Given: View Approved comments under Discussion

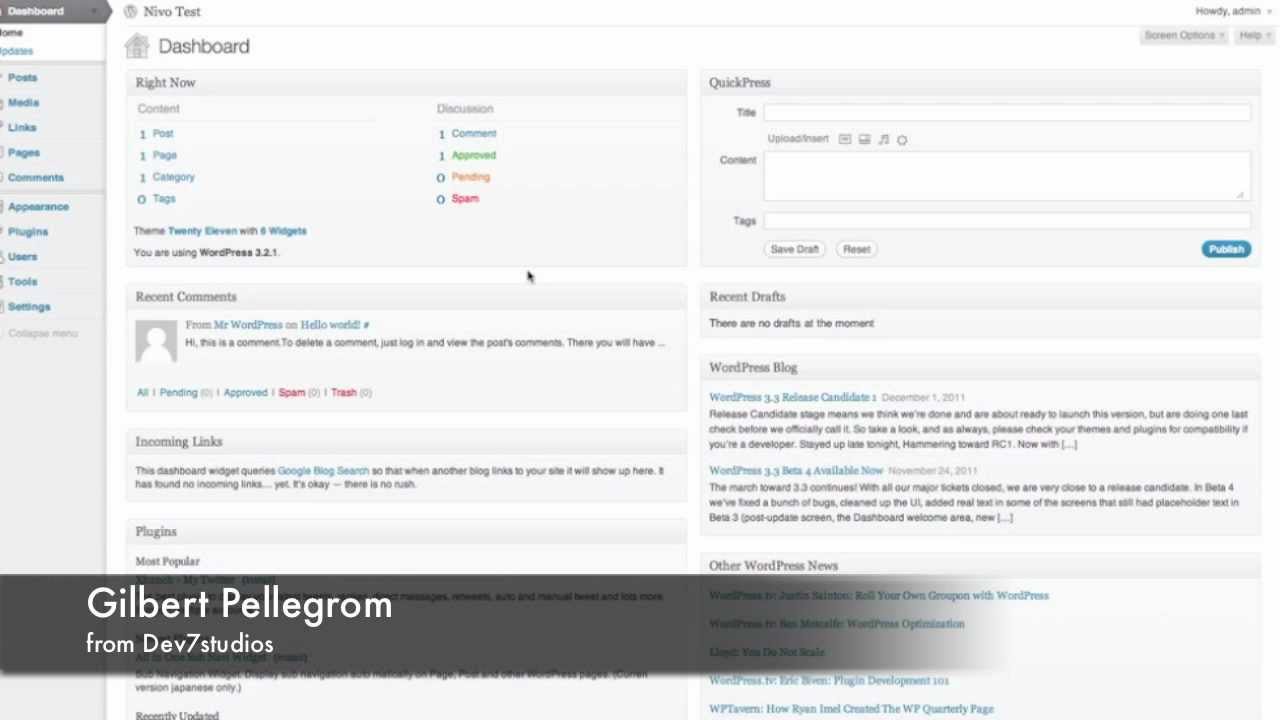Looking at the screenshot, I should 474,155.
